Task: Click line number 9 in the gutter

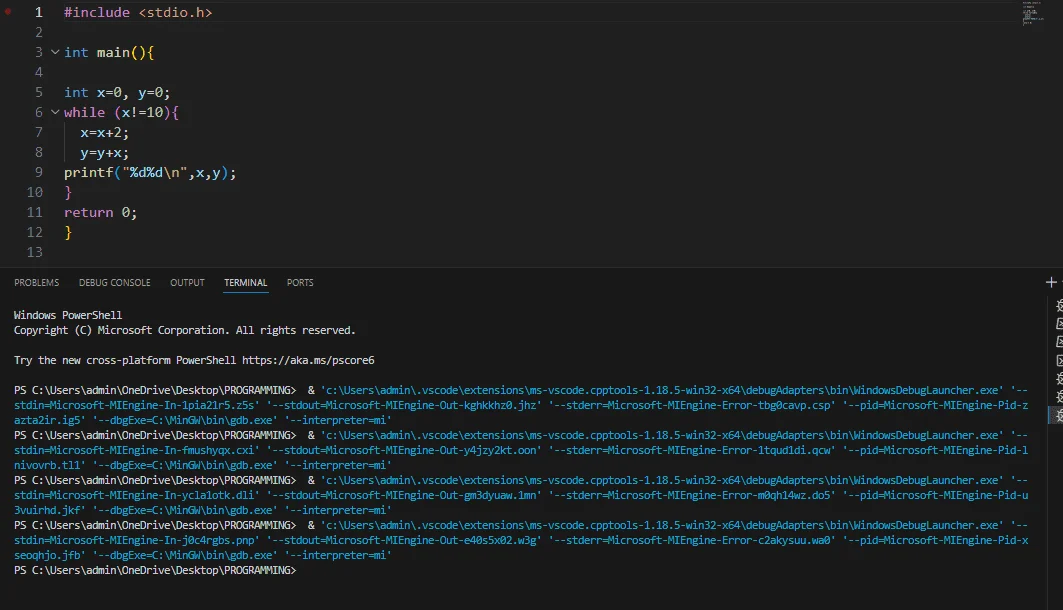Action: click(x=39, y=172)
